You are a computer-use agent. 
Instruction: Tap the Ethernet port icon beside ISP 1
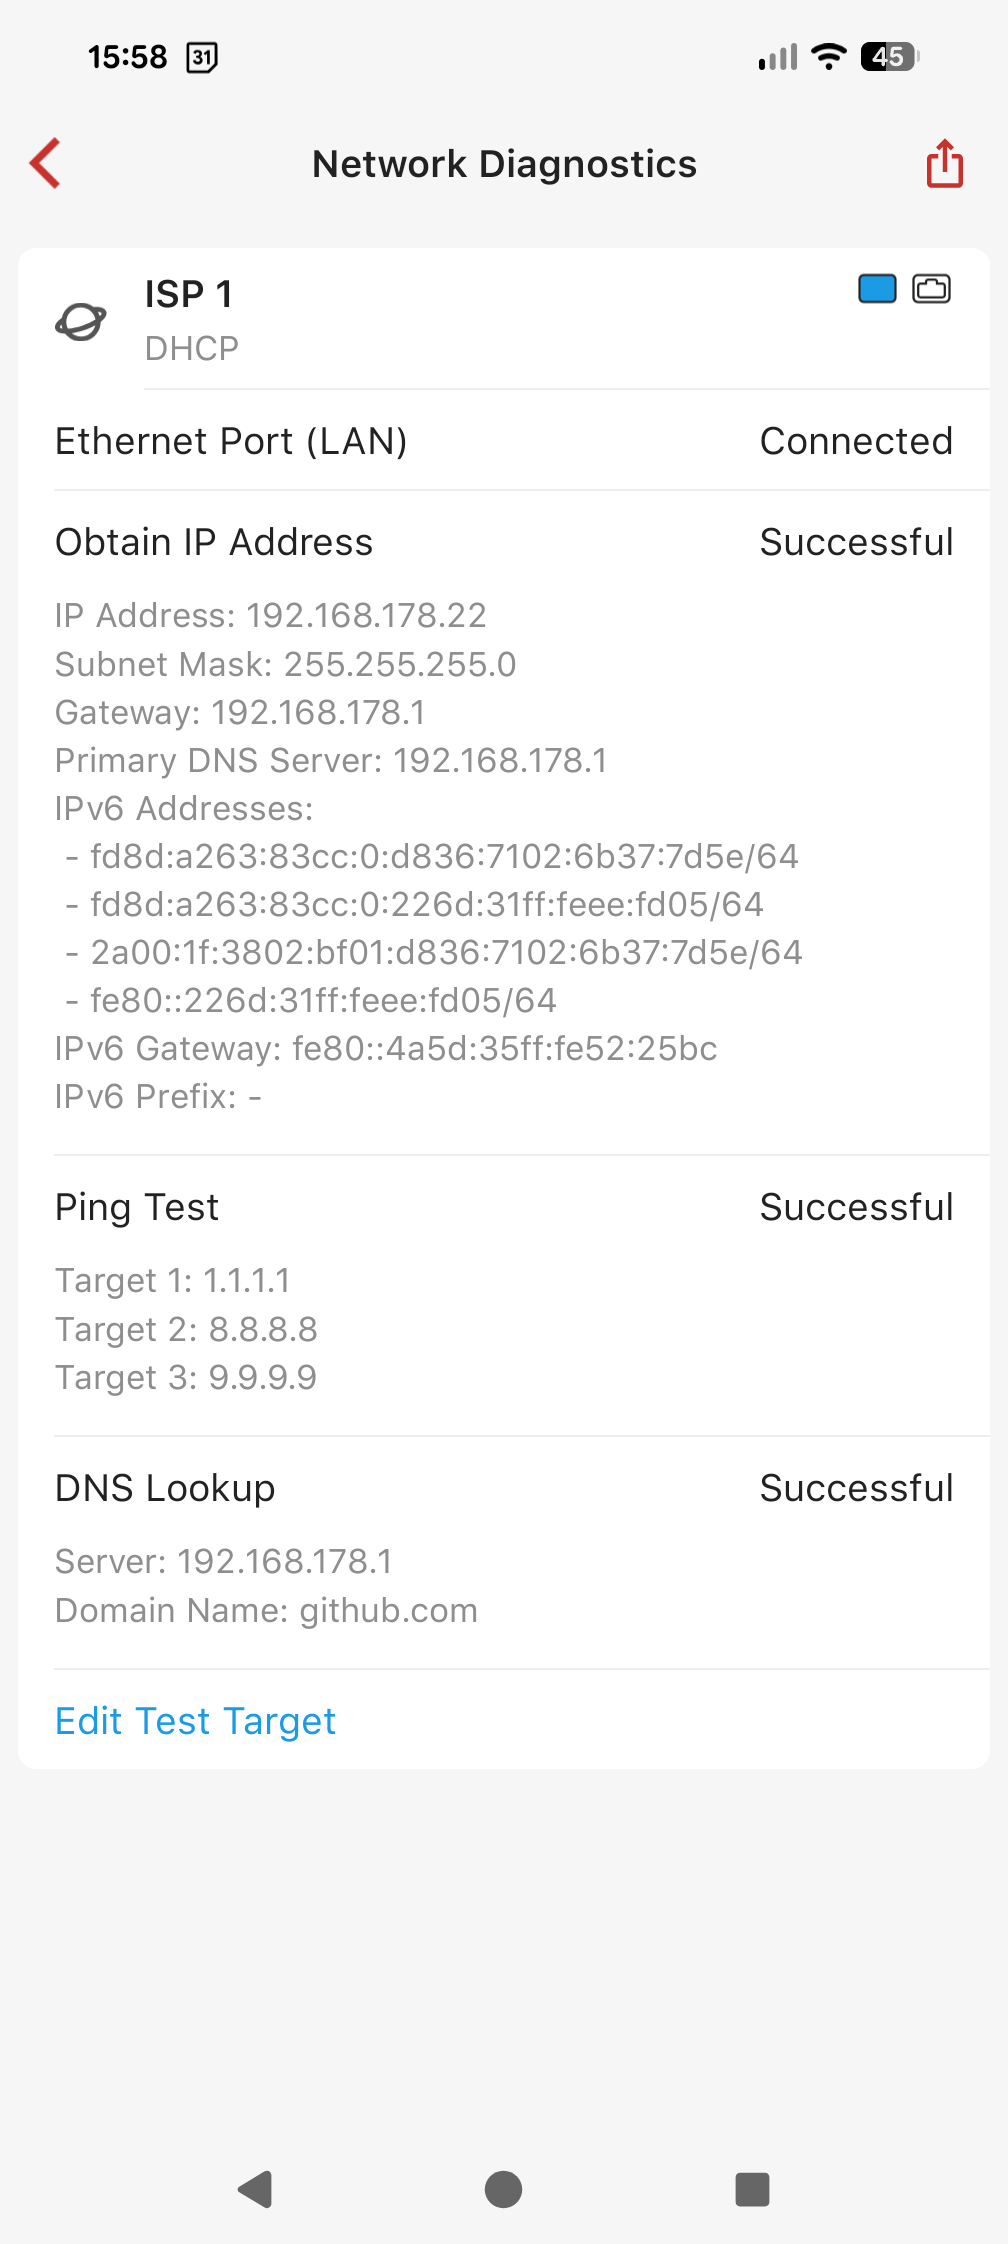931,289
